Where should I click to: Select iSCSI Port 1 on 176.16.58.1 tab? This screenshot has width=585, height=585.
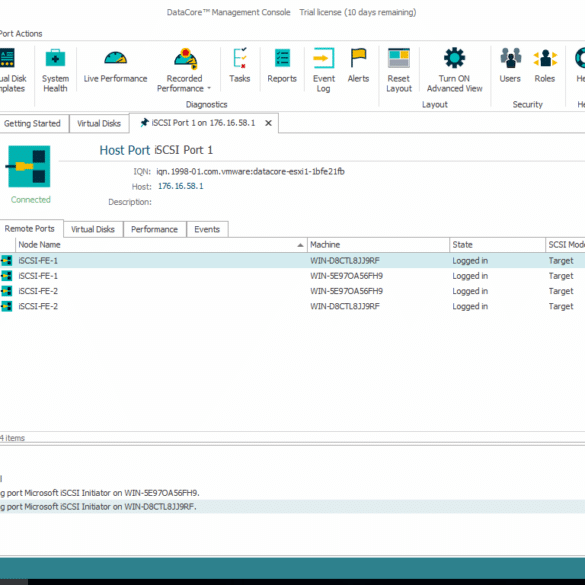[x=203, y=123]
